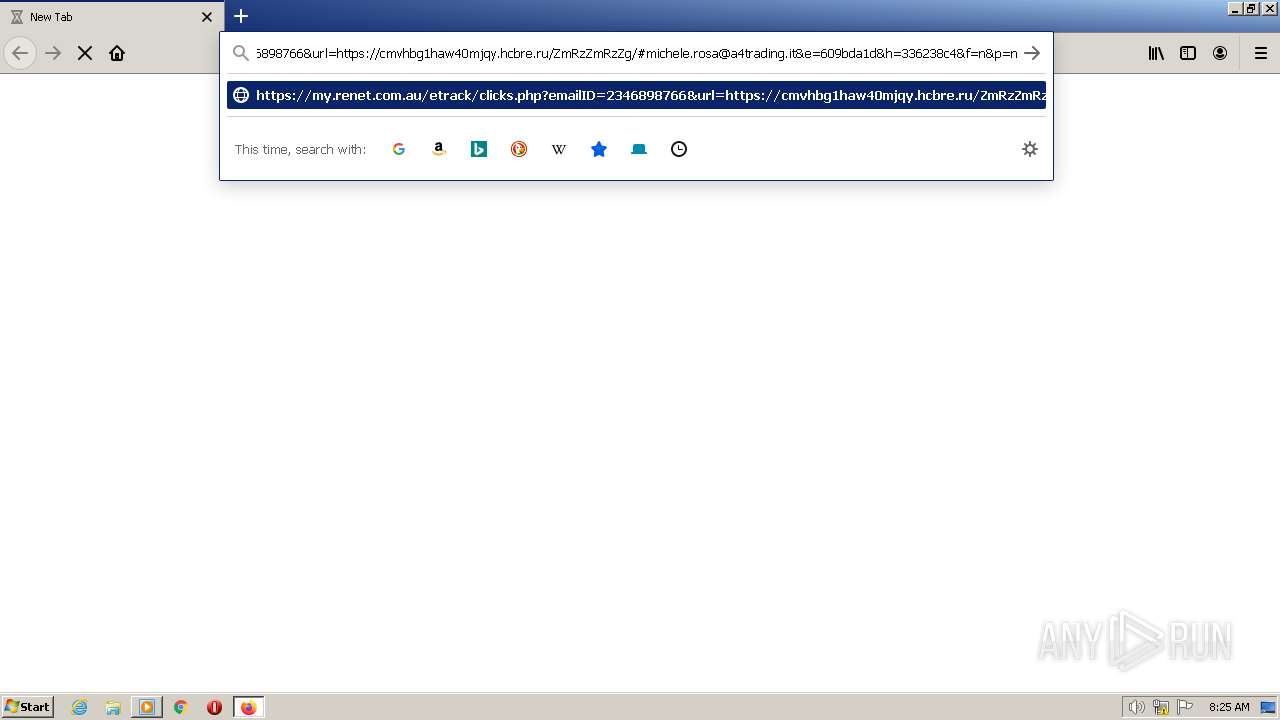Search this time with Google
Viewport: 1280px width, 720px height.
pos(399,149)
